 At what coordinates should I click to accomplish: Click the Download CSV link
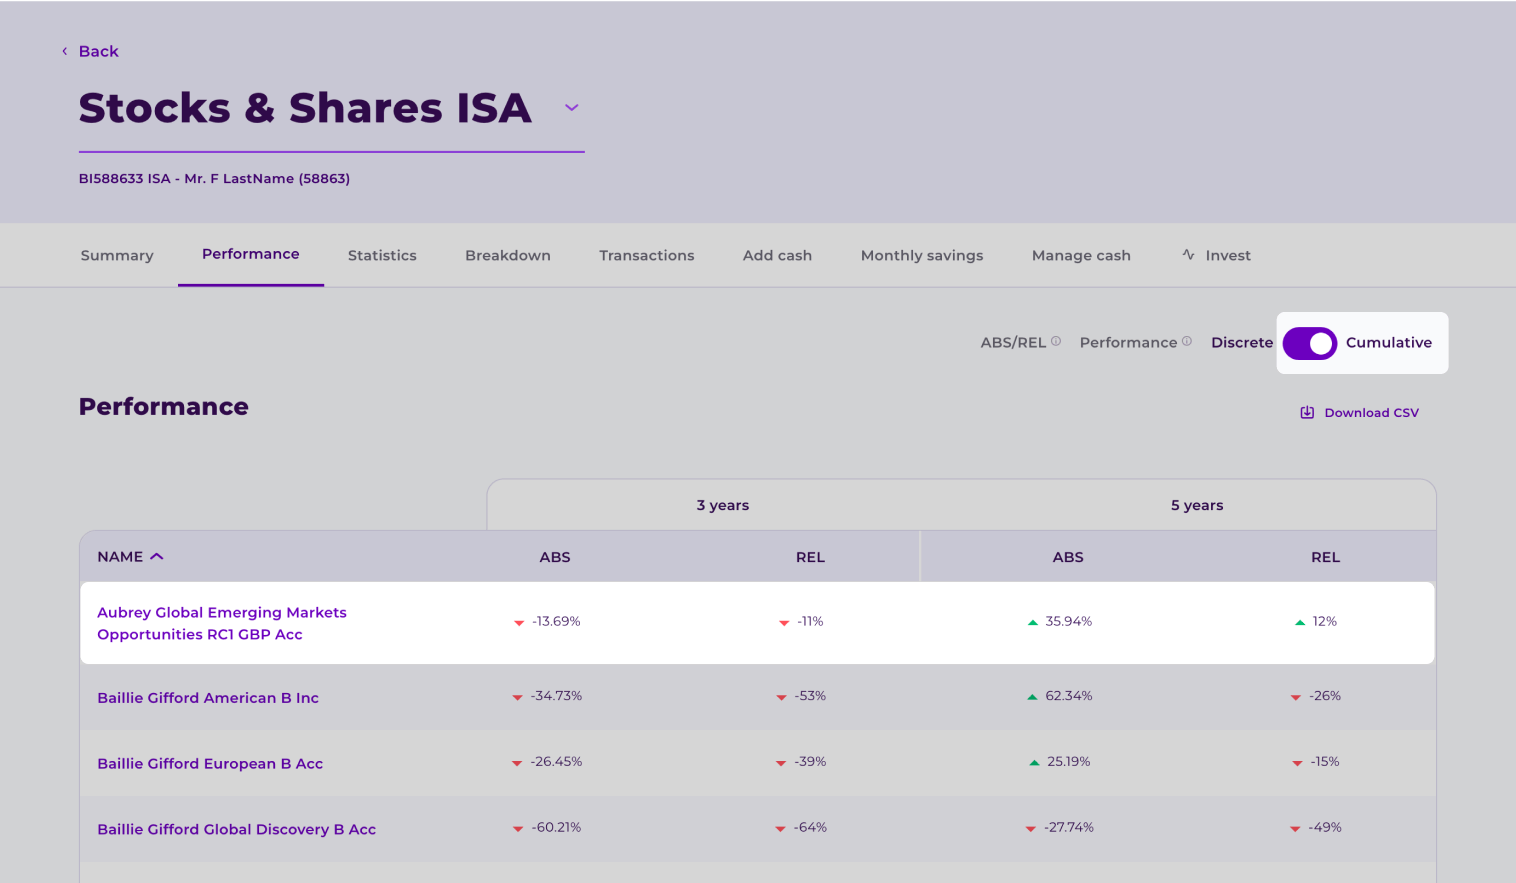coord(1371,413)
